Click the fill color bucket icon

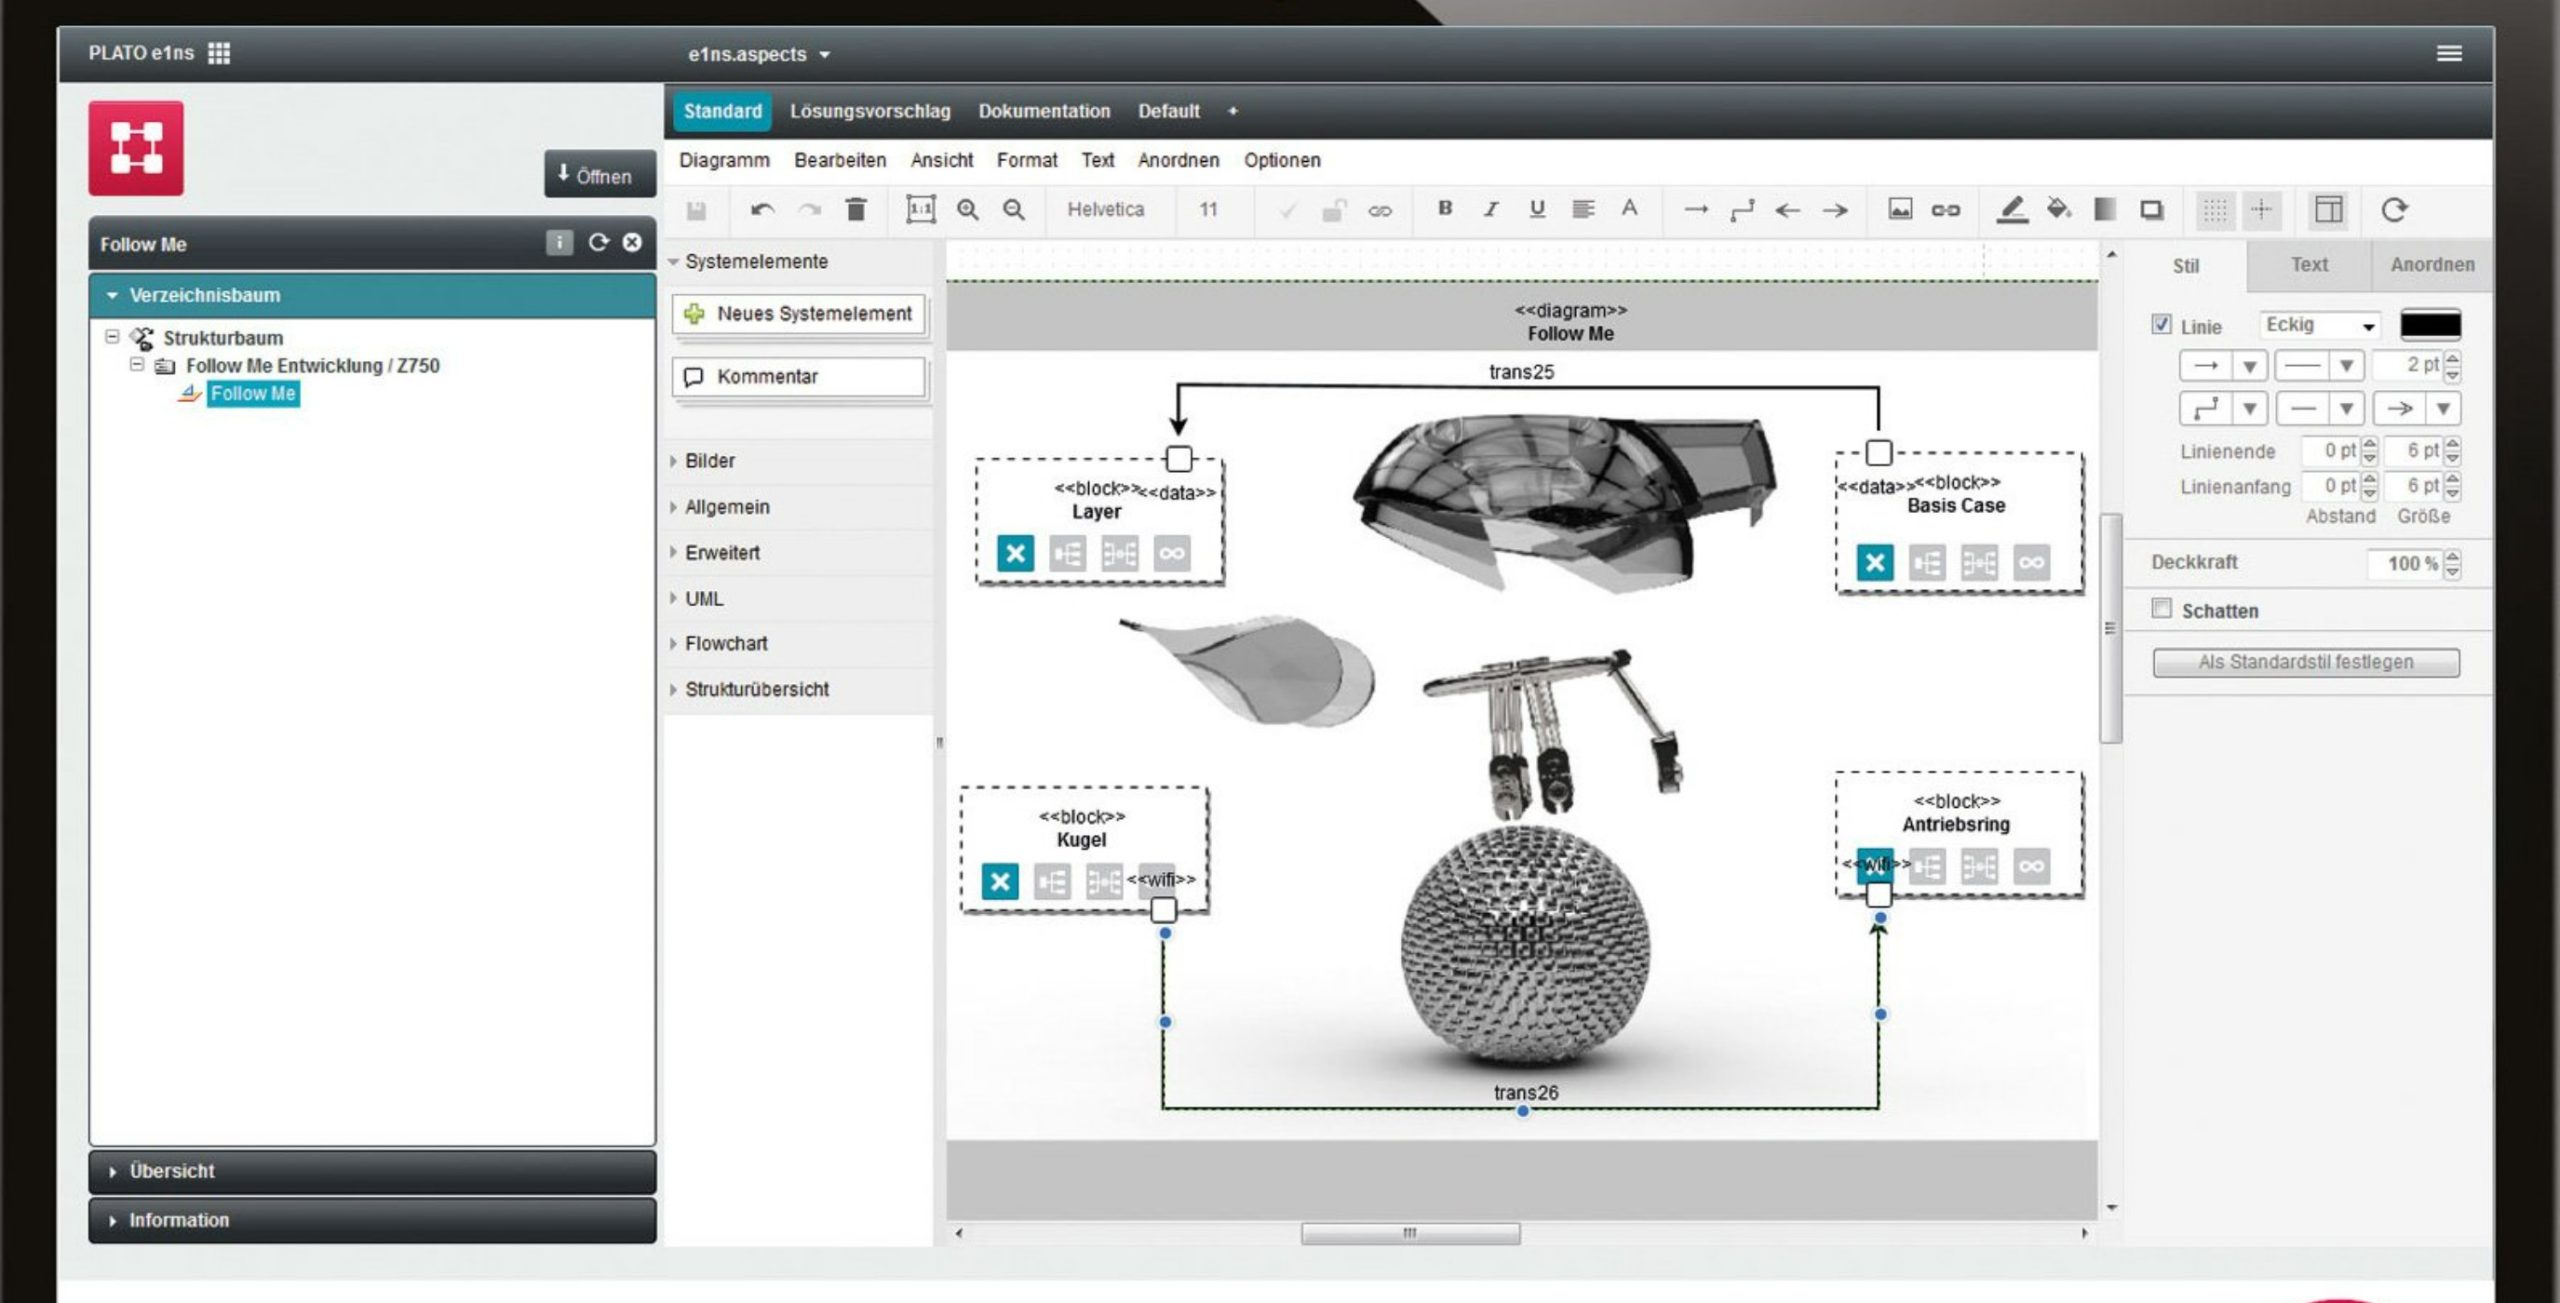click(x=2058, y=209)
